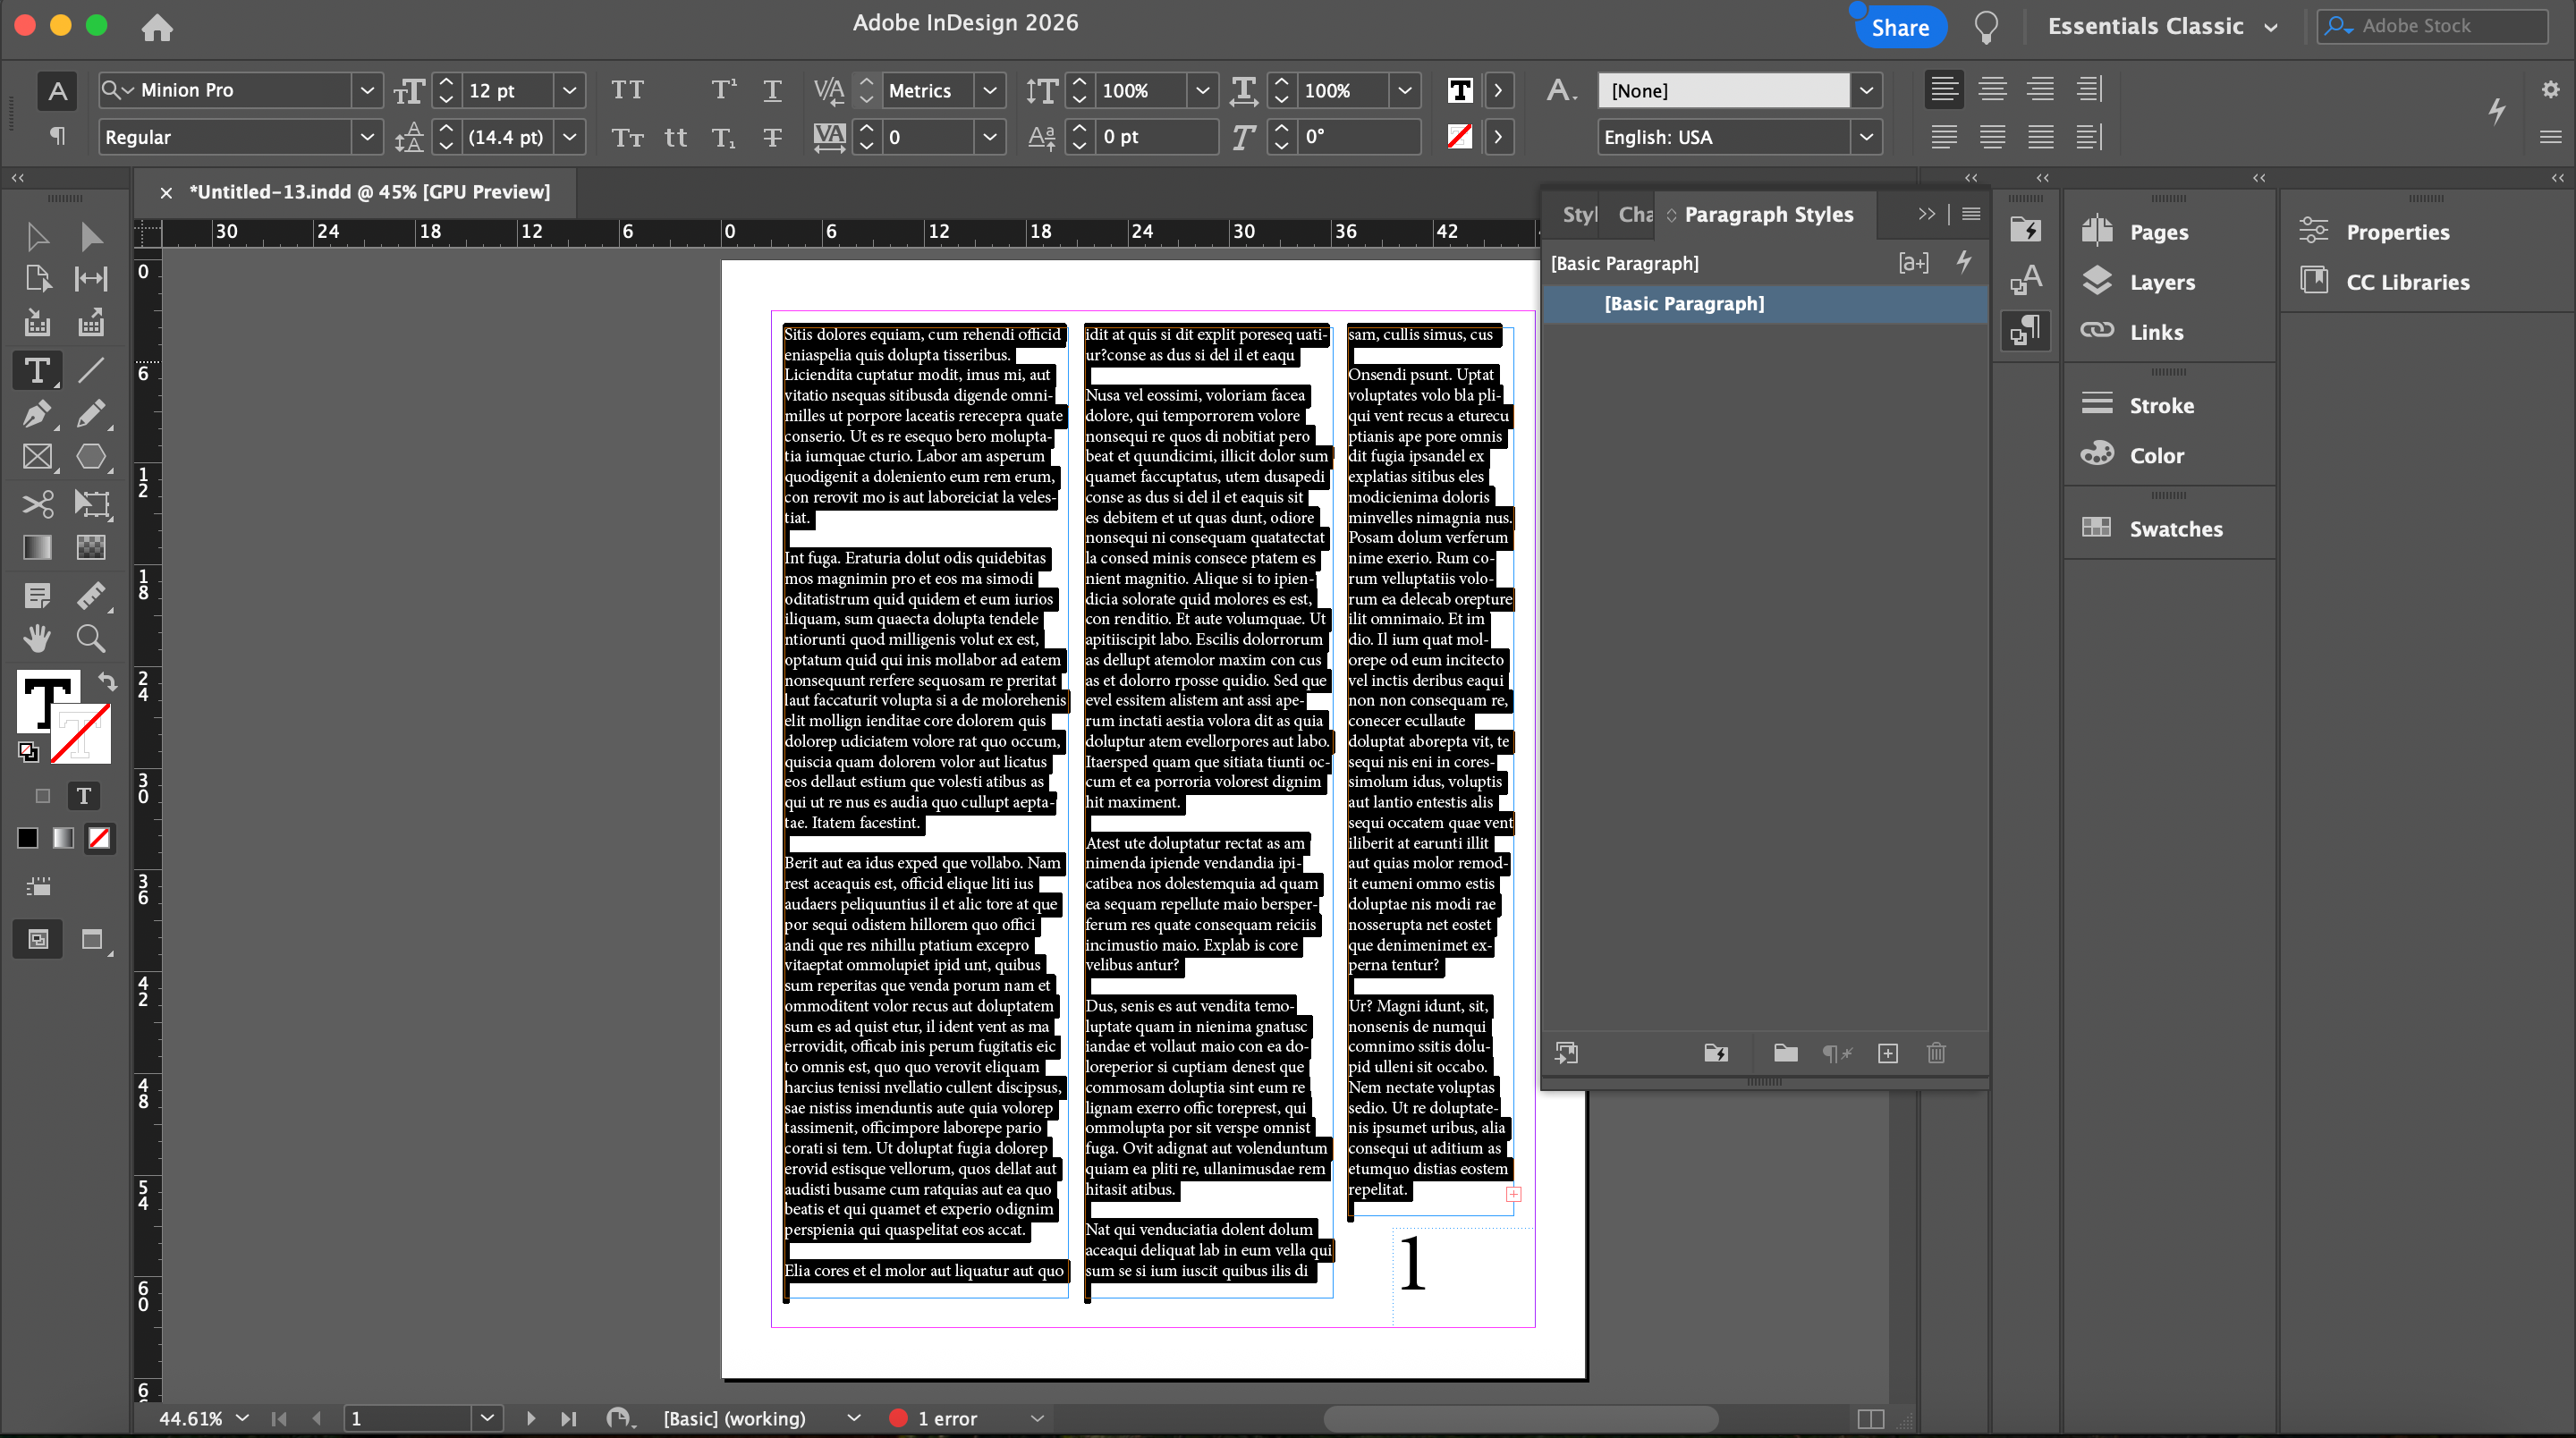This screenshot has height=1438, width=2576.
Task: Toggle All Caps formatting button
Action: pyautogui.click(x=627, y=90)
